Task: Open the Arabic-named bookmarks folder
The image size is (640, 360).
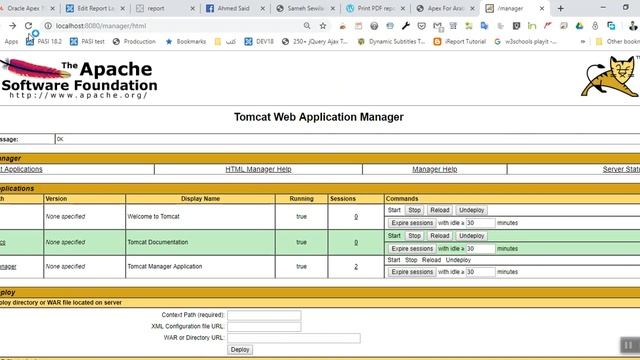Action: [x=225, y=42]
